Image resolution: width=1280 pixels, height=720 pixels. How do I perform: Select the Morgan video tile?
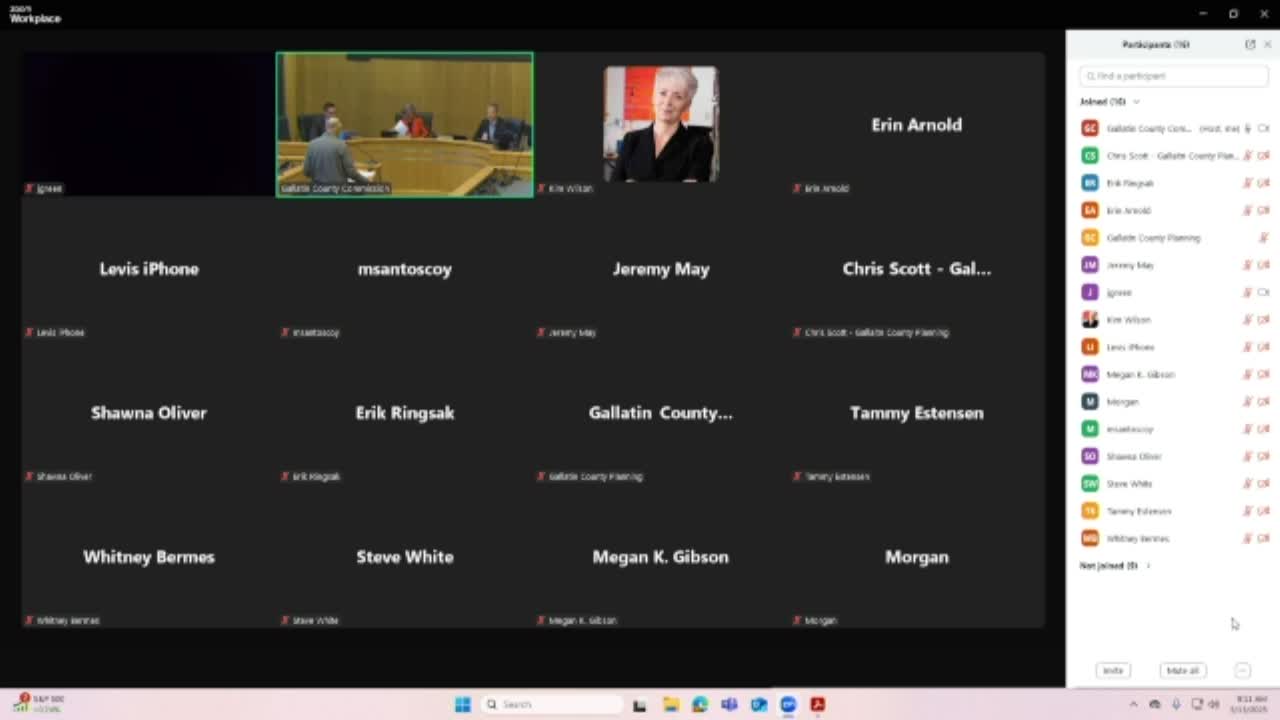[917, 557]
